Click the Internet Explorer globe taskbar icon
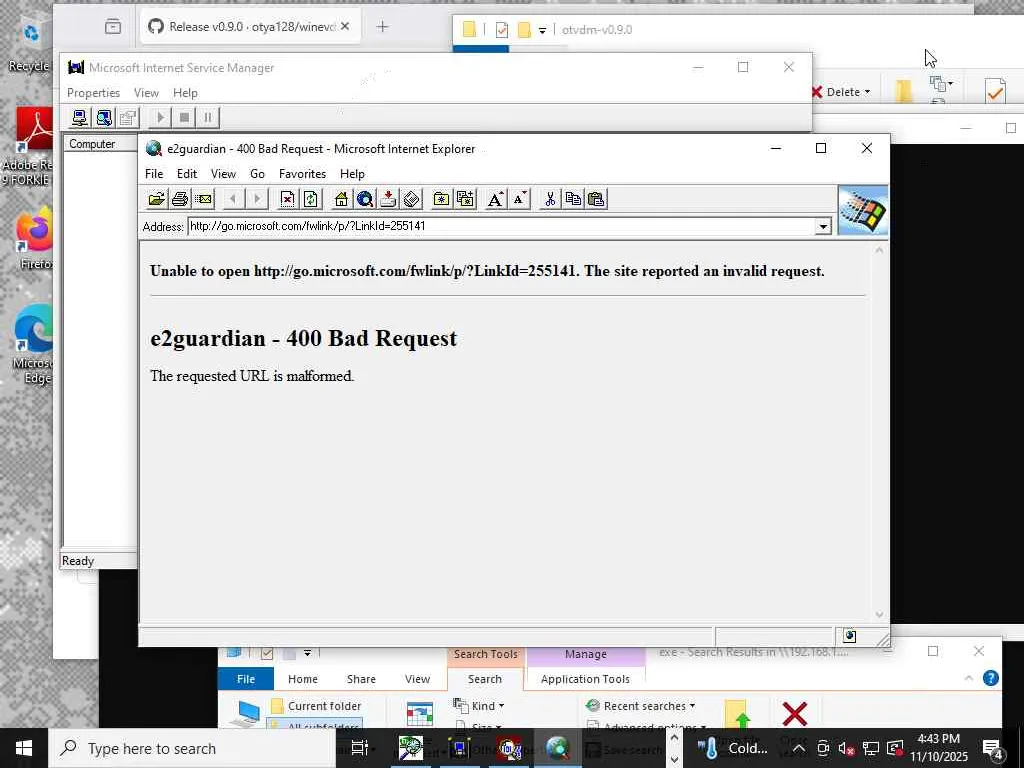 tap(557, 748)
